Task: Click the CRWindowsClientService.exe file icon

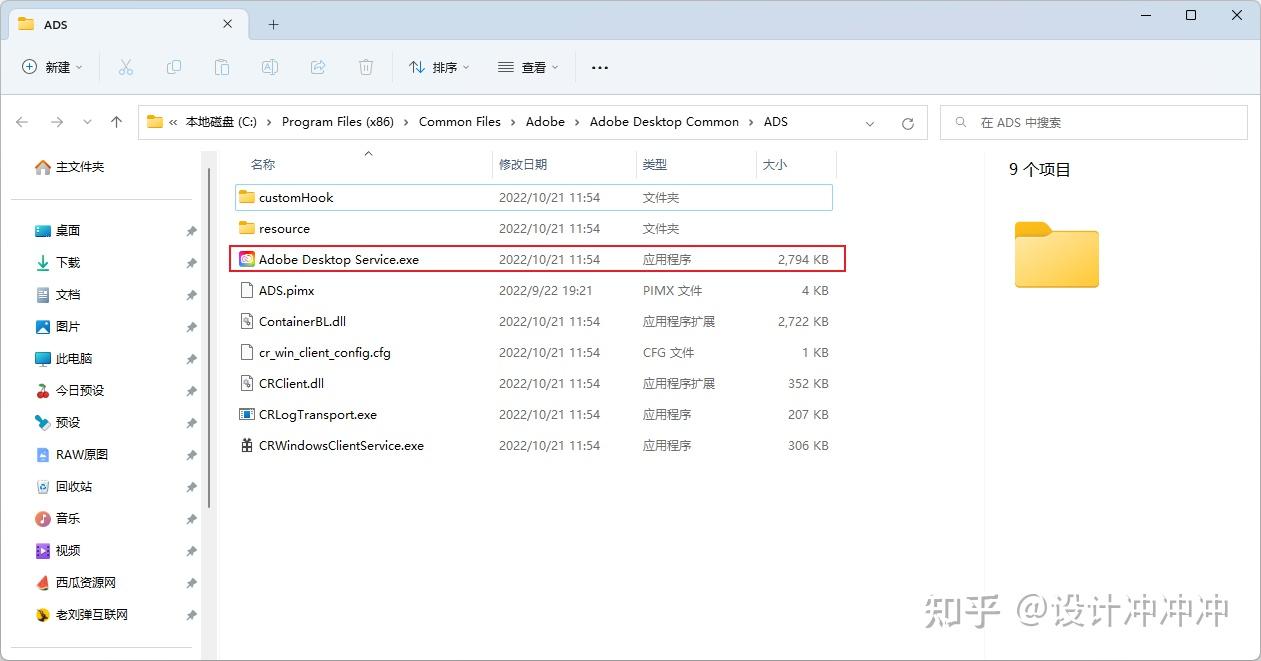Action: point(247,445)
